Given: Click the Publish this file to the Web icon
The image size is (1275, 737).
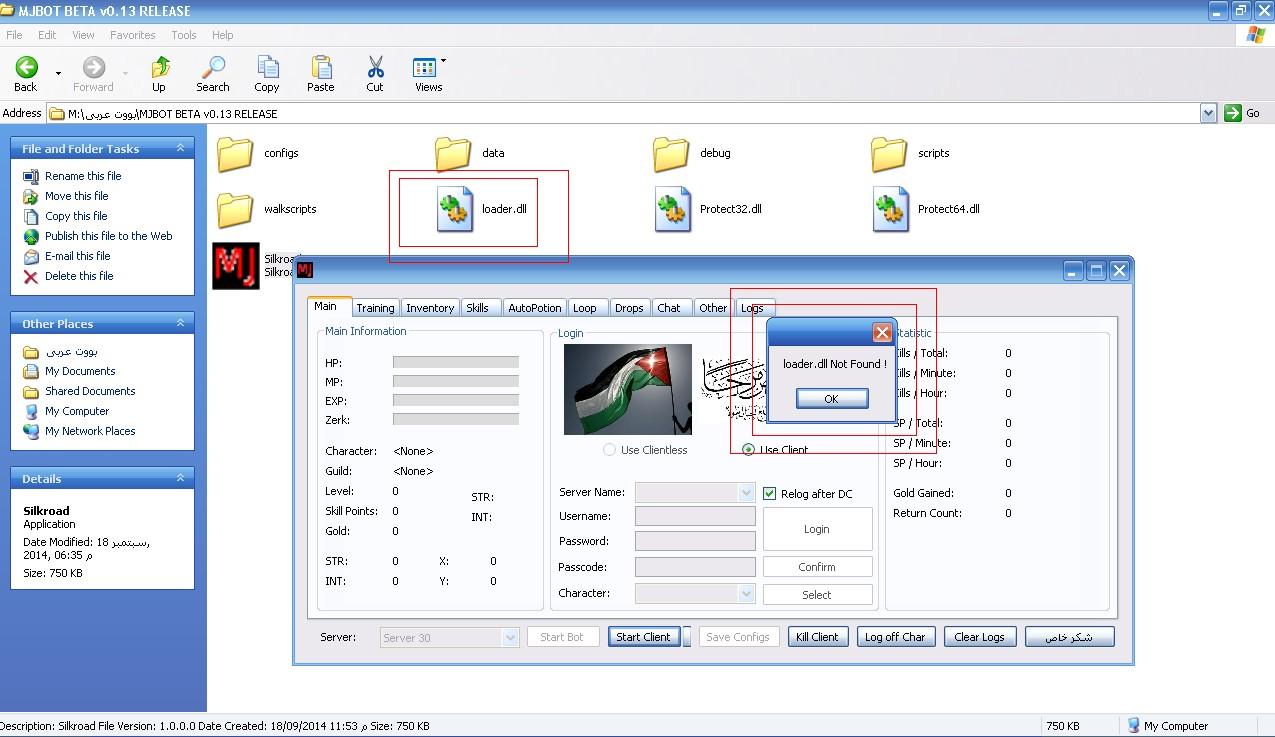Looking at the screenshot, I should click(31, 236).
